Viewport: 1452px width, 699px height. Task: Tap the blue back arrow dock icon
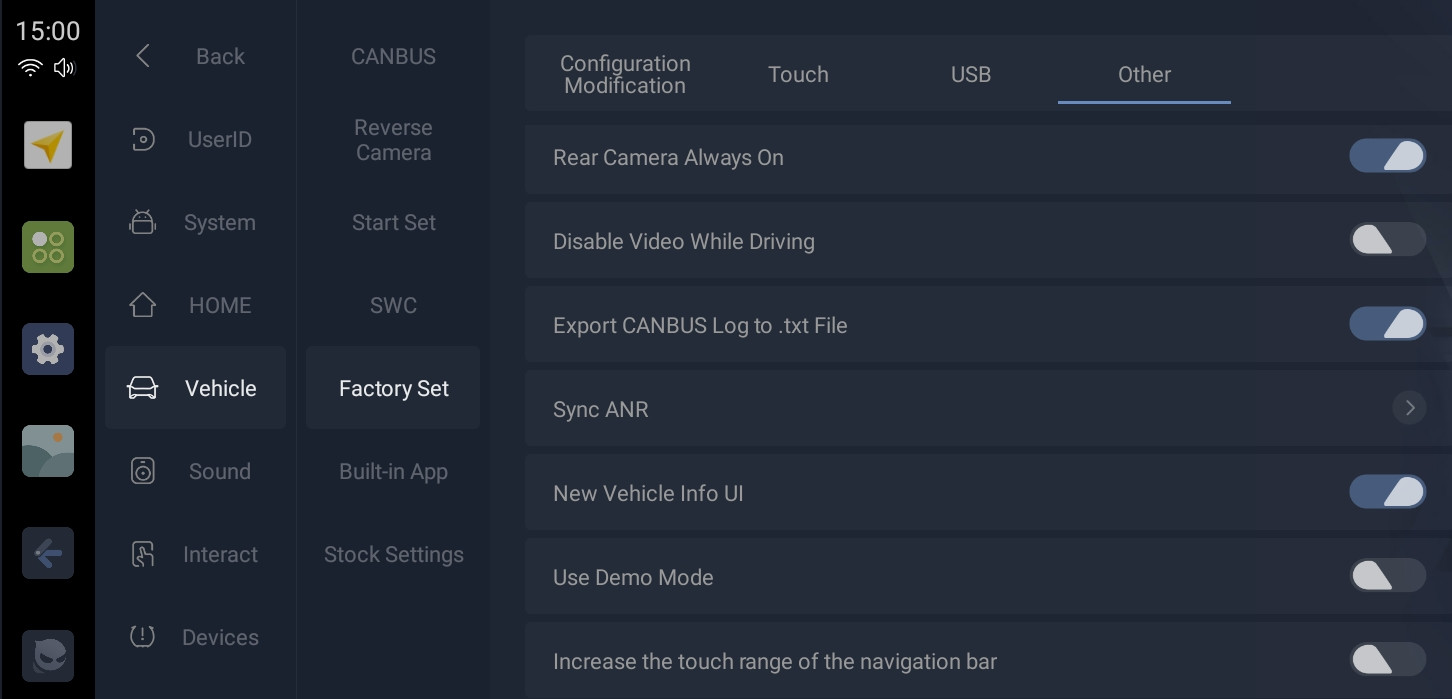click(x=48, y=553)
